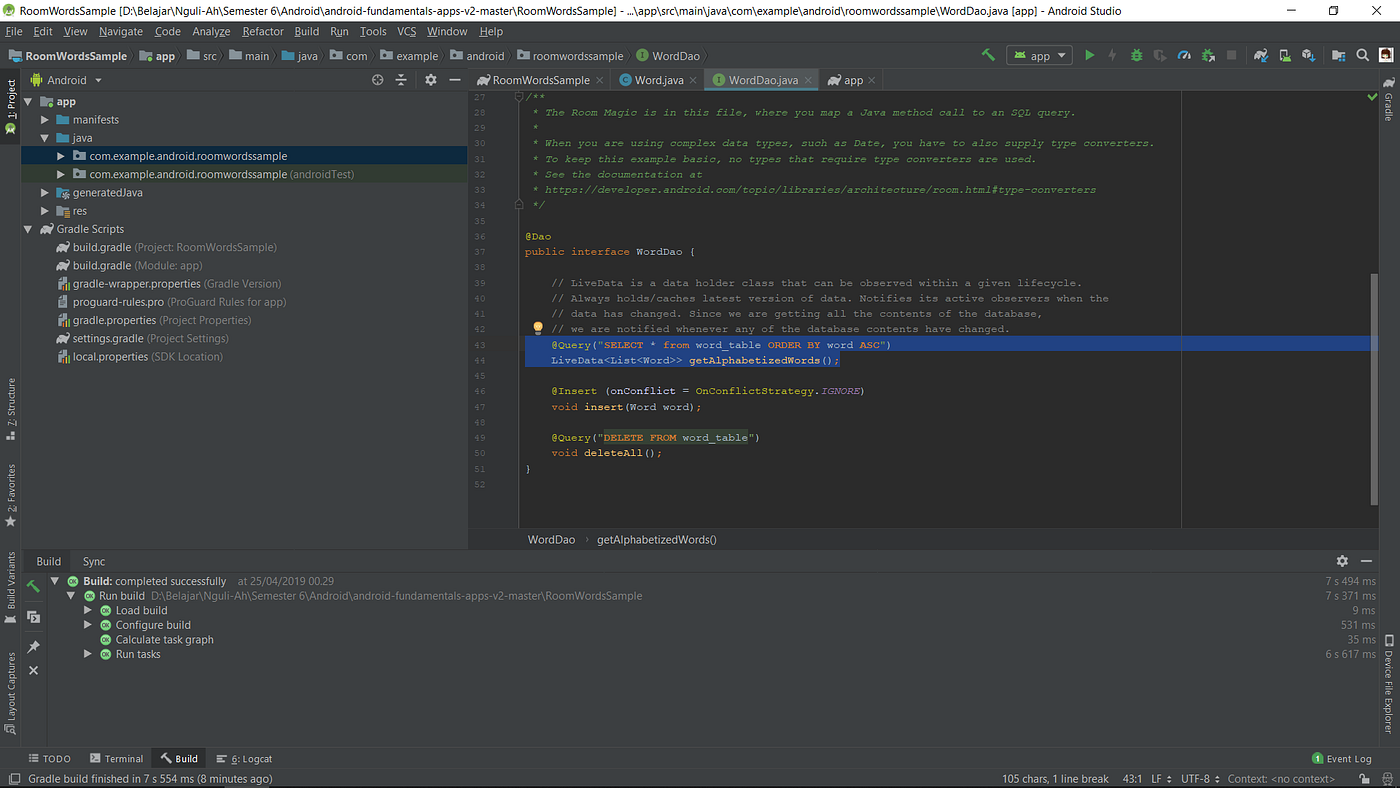
Task: Toggle the breakpoint gutter bulb on line 42
Action: (537, 328)
